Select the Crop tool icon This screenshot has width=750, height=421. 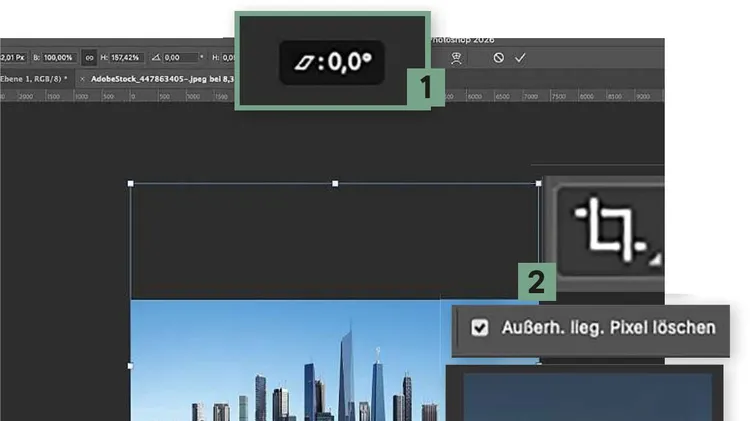click(x=611, y=228)
